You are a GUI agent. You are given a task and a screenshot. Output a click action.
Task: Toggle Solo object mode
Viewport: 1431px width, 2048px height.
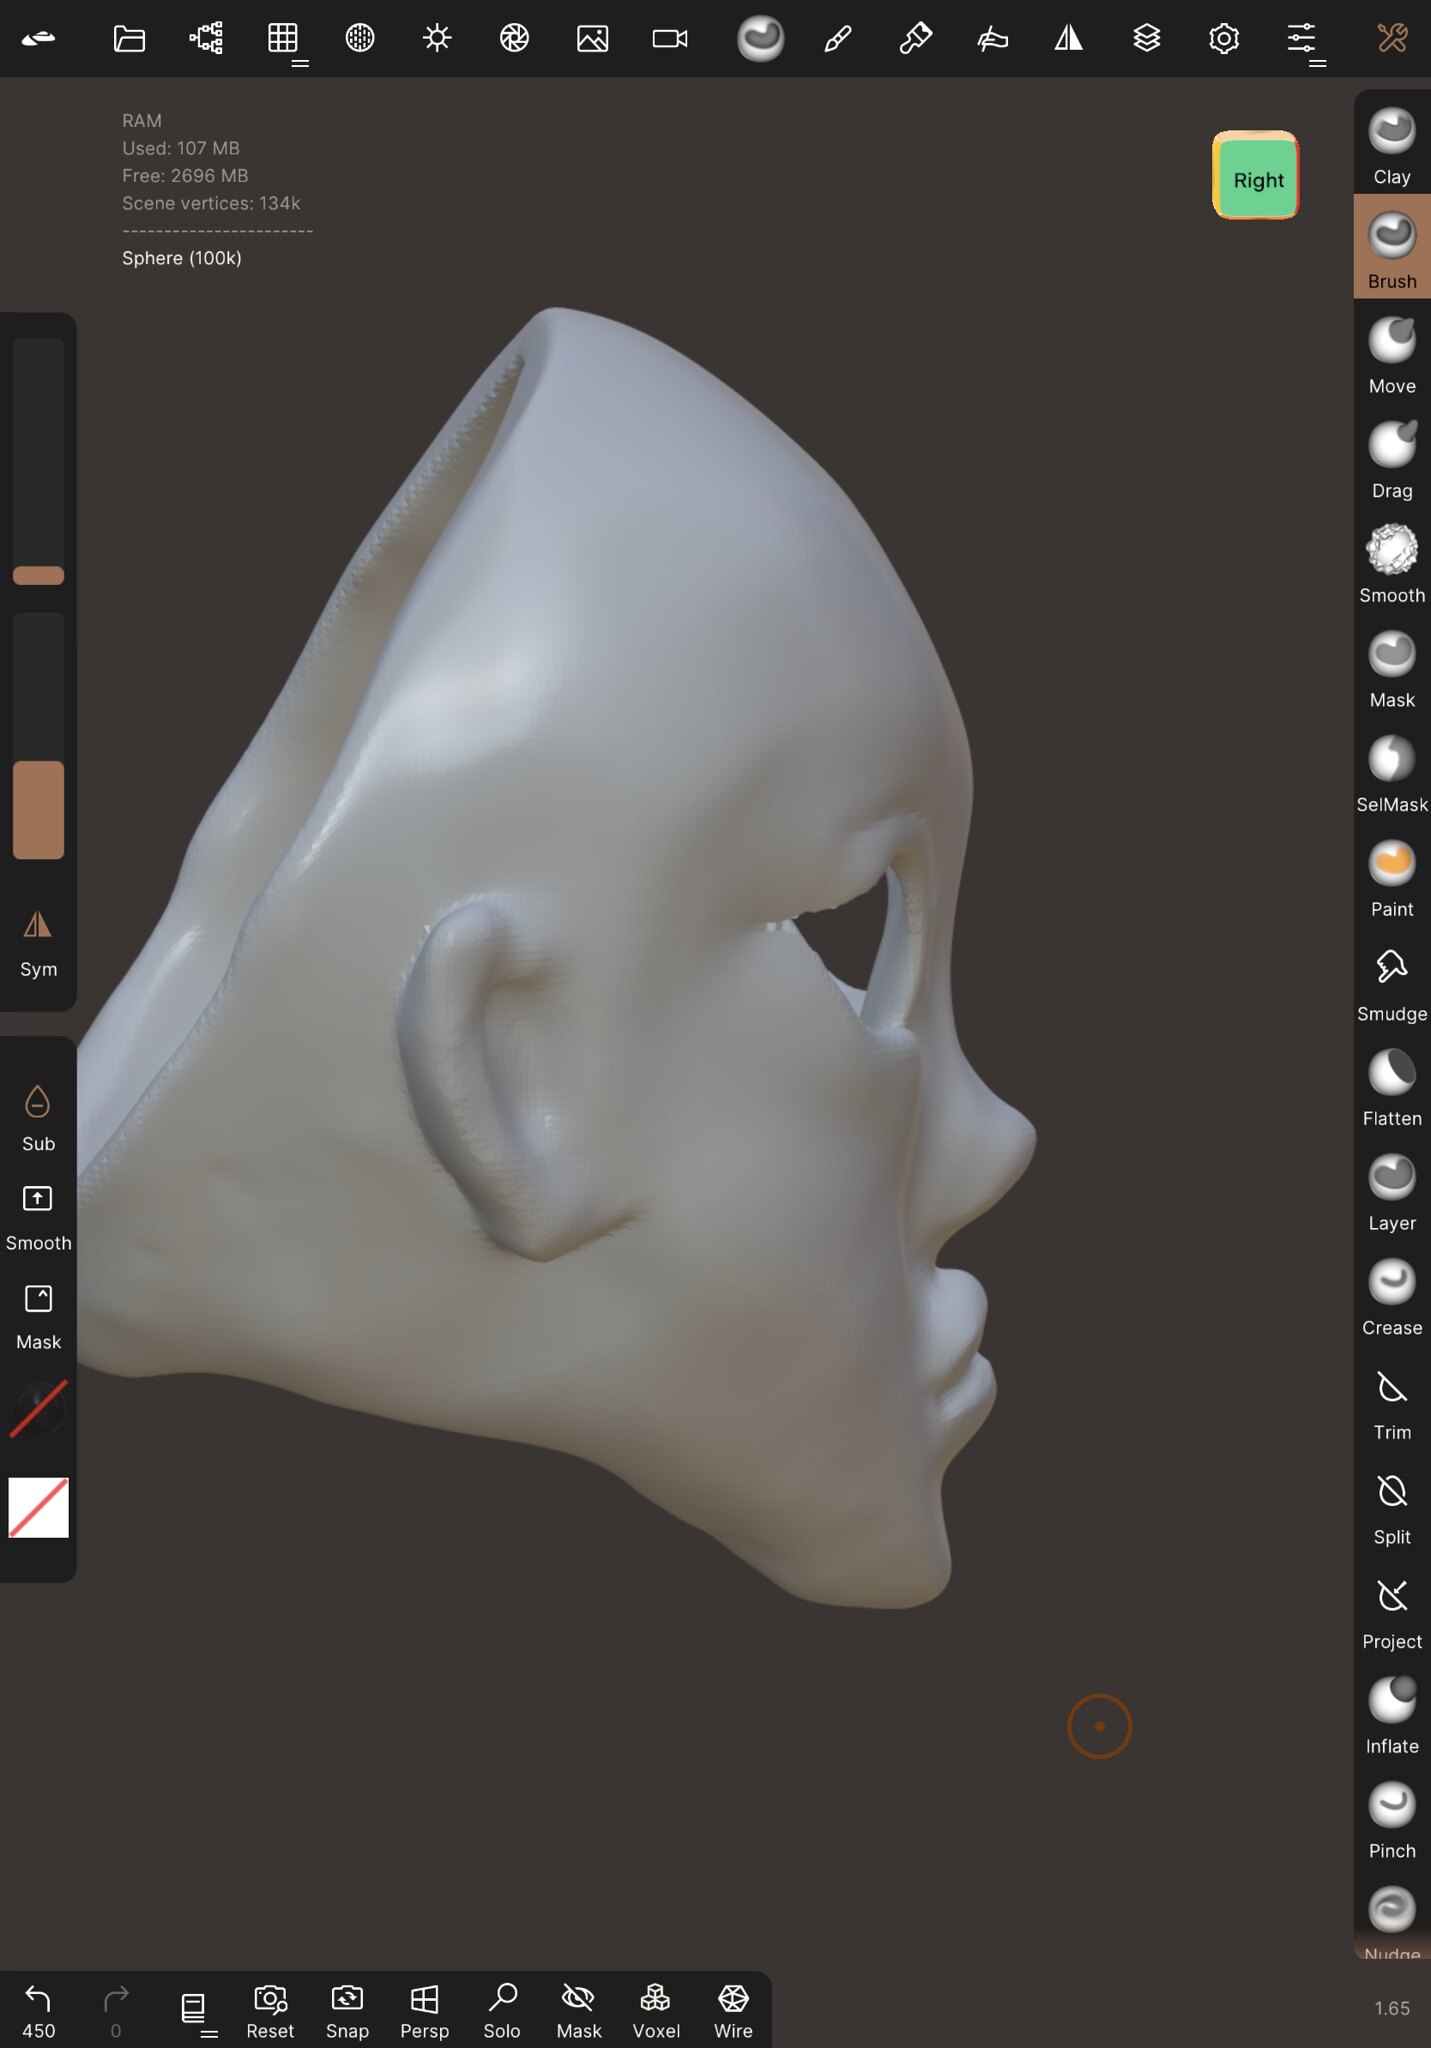click(x=502, y=2011)
